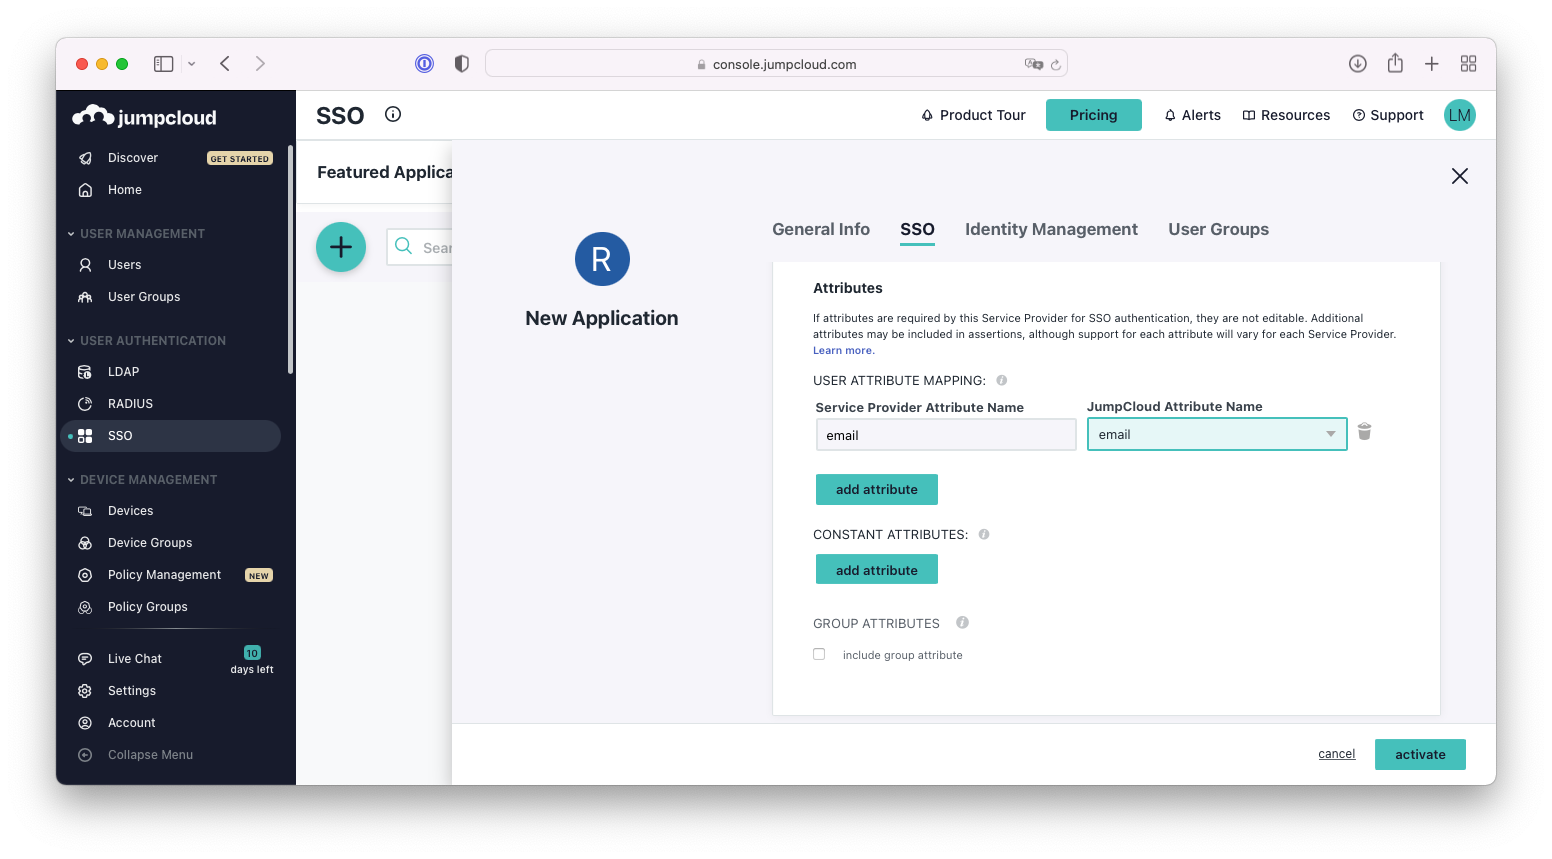Click the JumpCloud logo

(x=144, y=117)
